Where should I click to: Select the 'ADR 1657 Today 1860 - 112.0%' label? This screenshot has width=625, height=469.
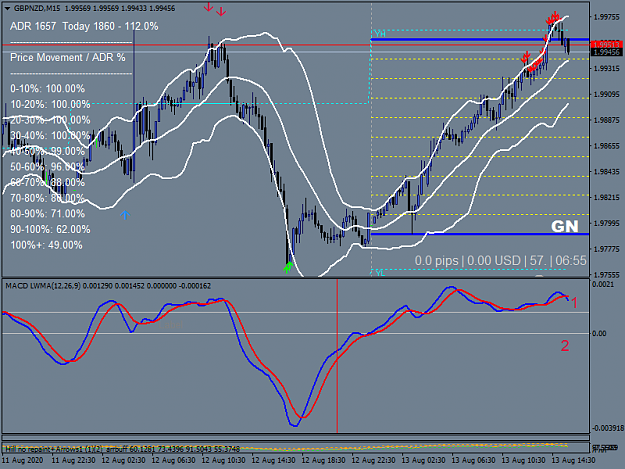coord(84,26)
